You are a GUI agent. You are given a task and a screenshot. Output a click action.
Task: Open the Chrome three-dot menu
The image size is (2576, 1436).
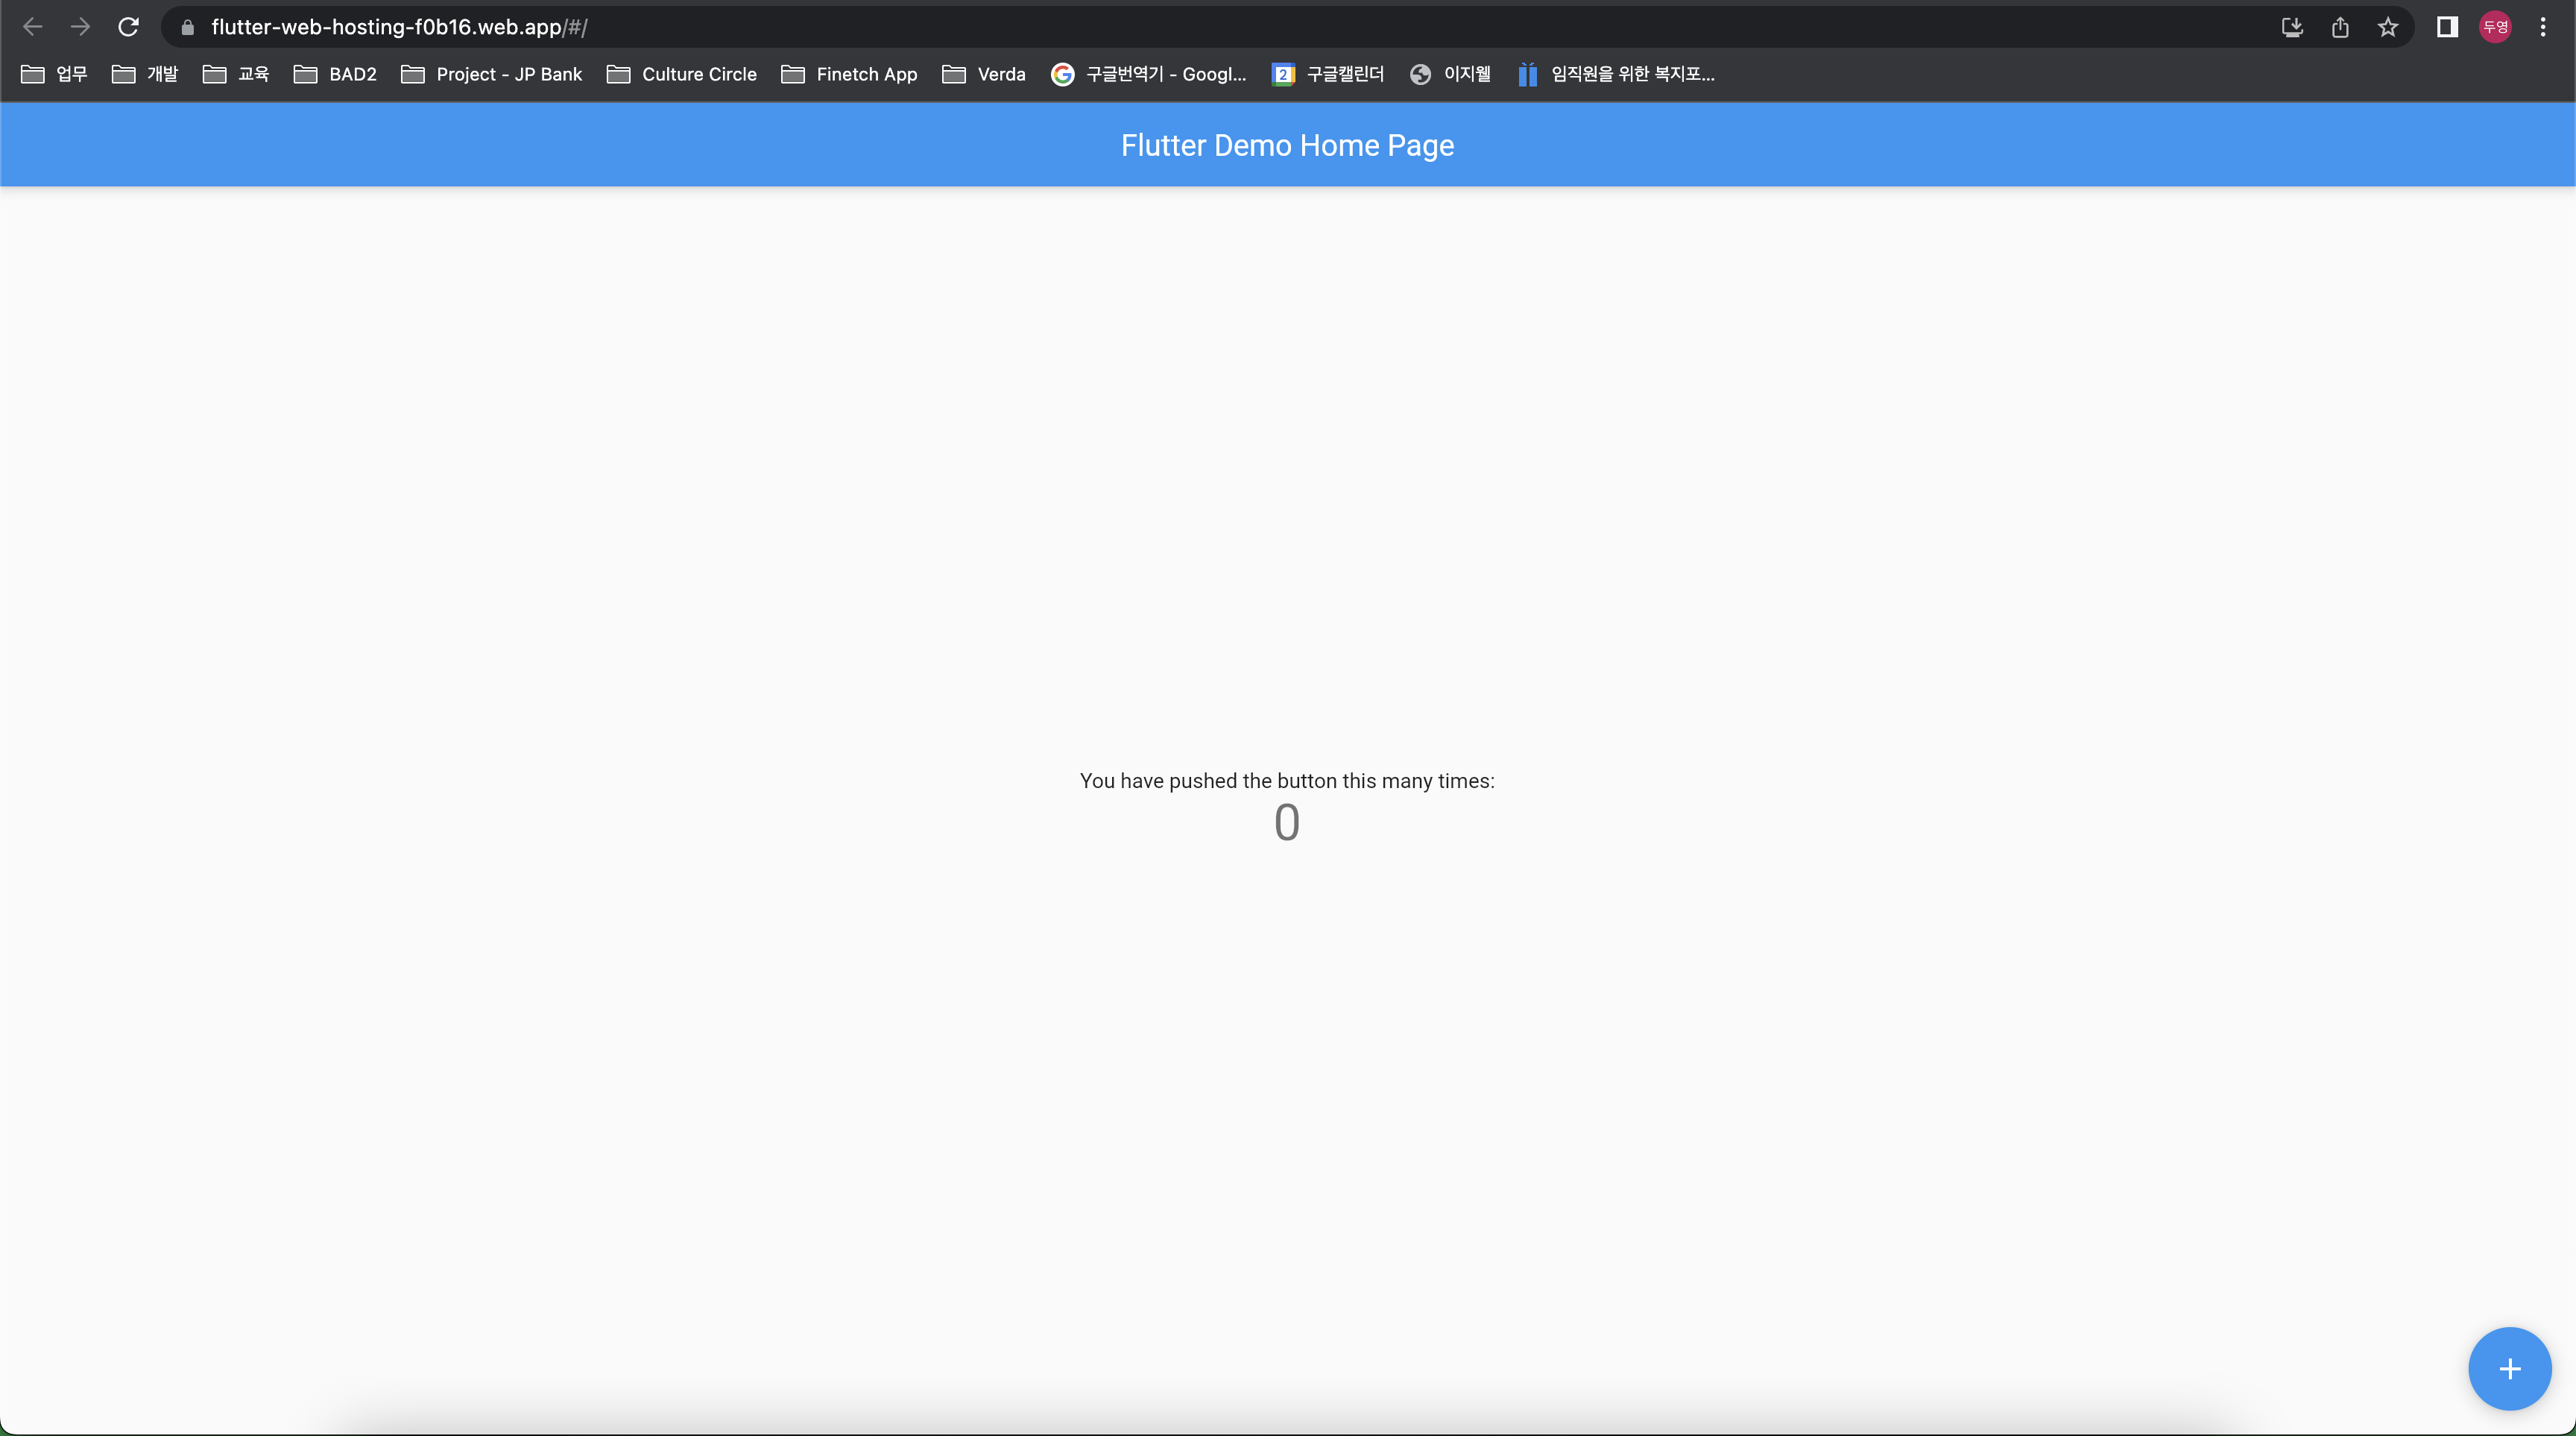point(2543,27)
